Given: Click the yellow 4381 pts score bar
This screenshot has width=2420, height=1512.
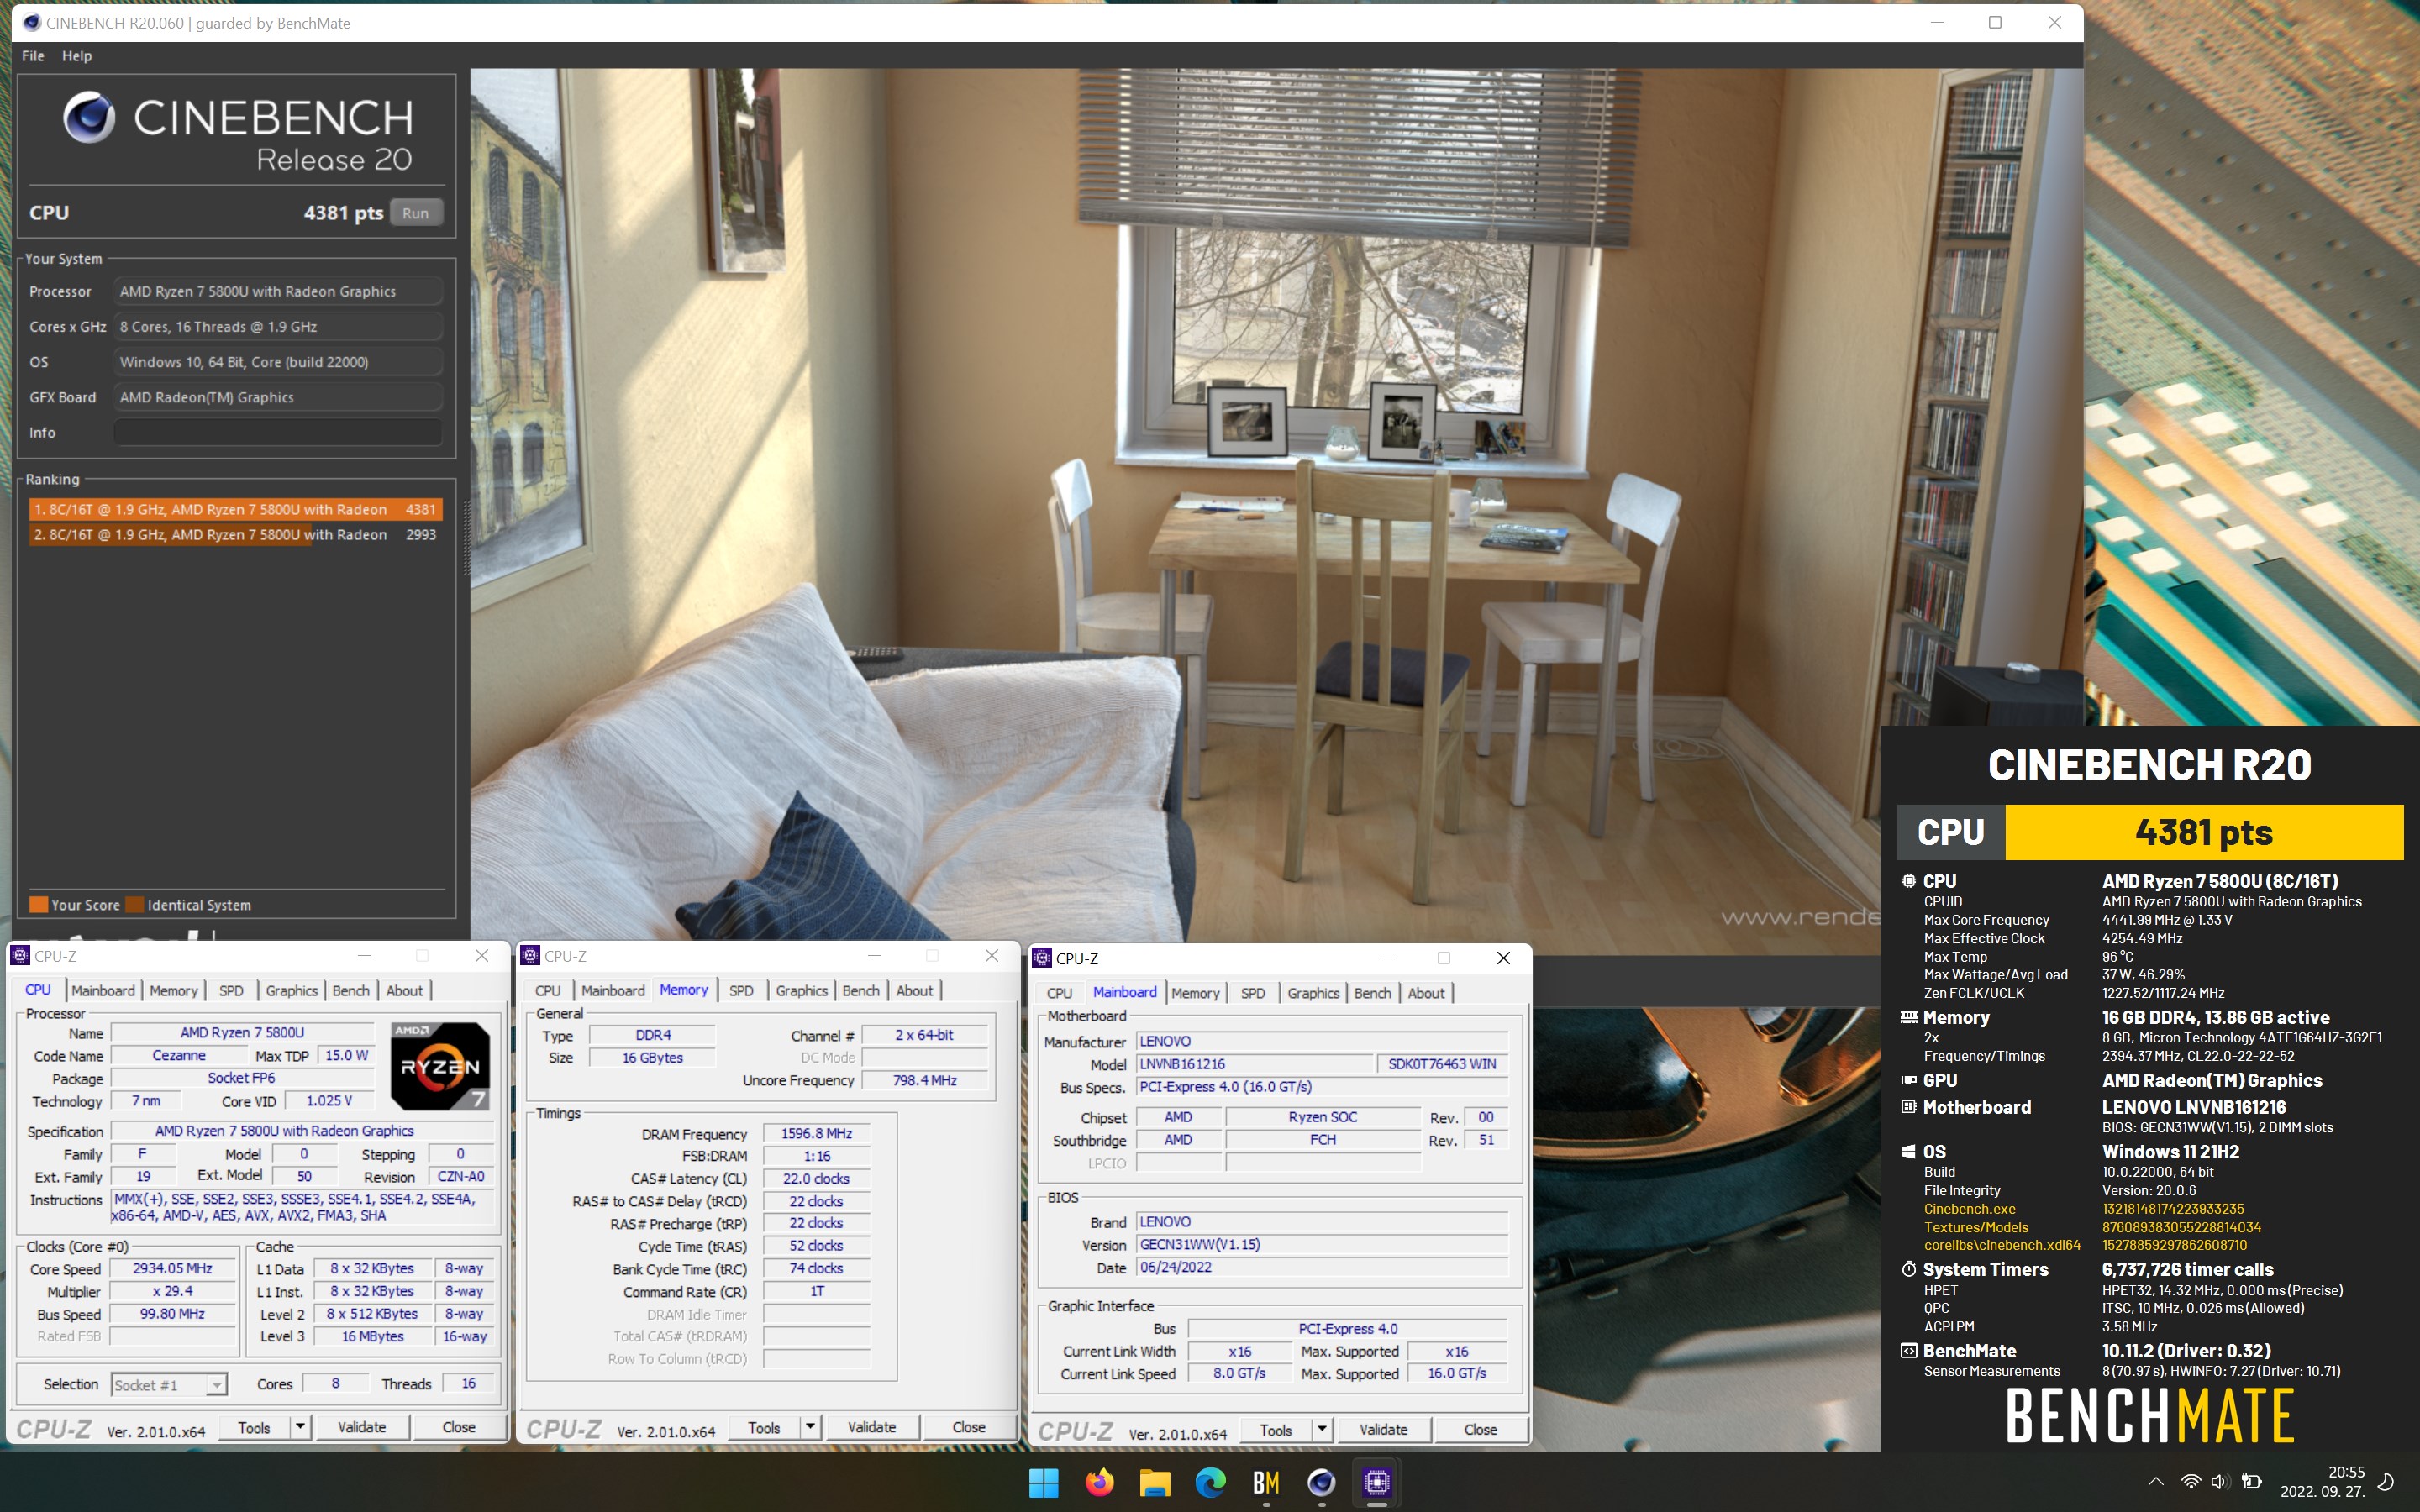Looking at the screenshot, I should (x=2204, y=832).
